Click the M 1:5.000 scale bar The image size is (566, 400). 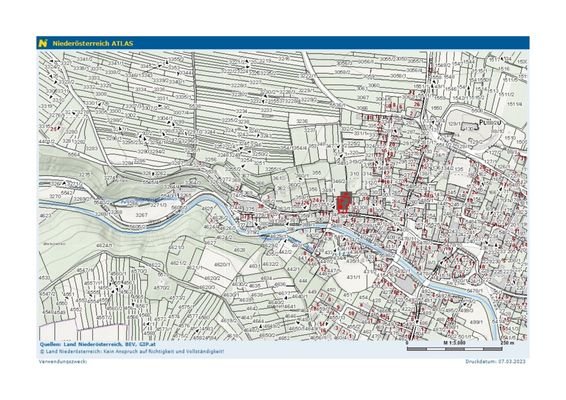[x=454, y=346]
